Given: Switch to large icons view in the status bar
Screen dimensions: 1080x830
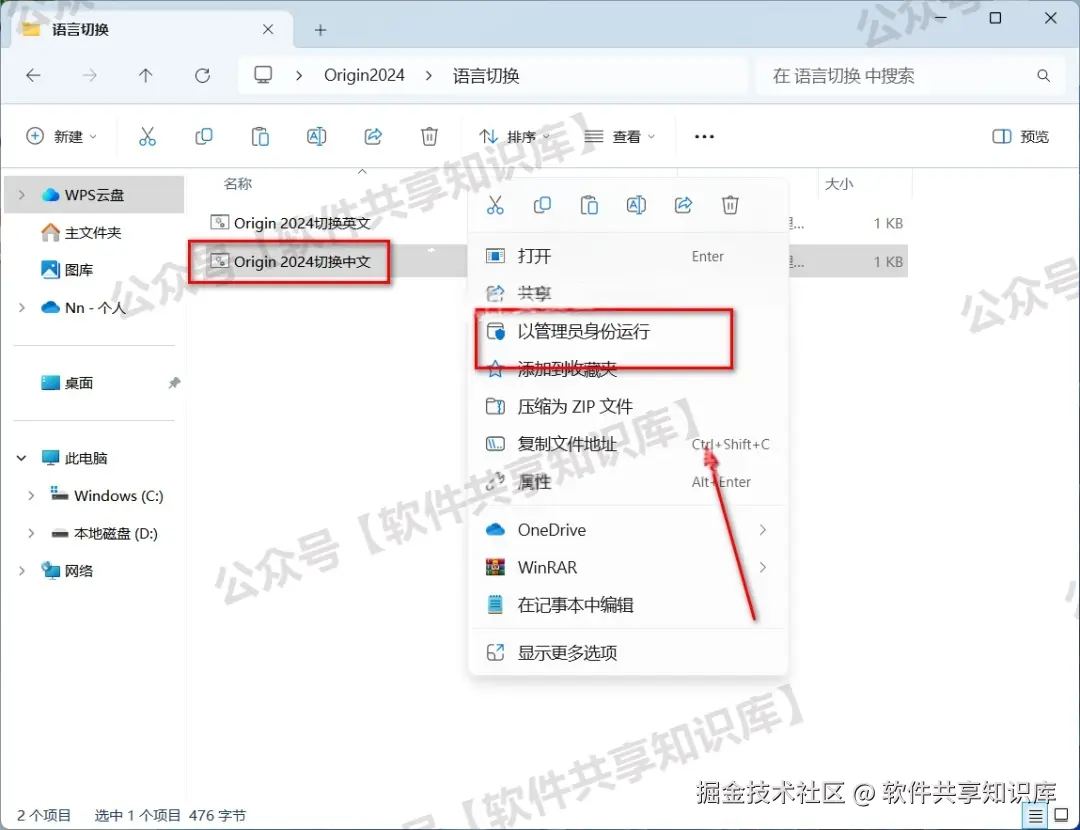Looking at the screenshot, I should (x=1061, y=816).
